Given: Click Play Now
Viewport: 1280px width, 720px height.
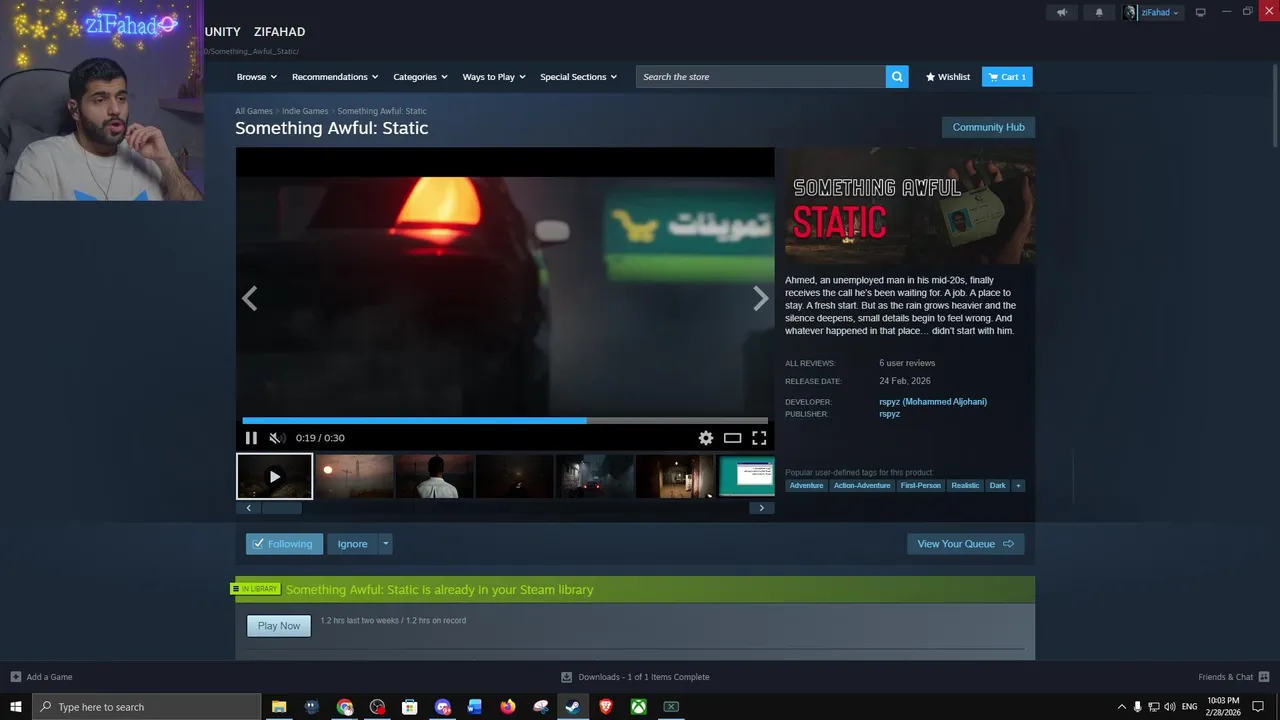Looking at the screenshot, I should [x=279, y=626].
